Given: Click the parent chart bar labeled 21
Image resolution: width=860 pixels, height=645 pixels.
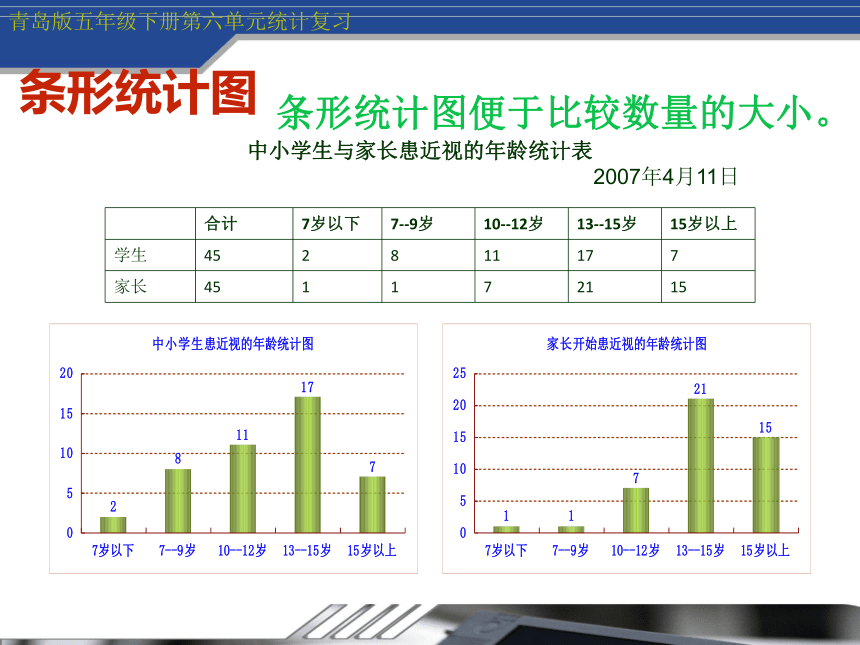Looking at the screenshot, I should click(x=700, y=466).
